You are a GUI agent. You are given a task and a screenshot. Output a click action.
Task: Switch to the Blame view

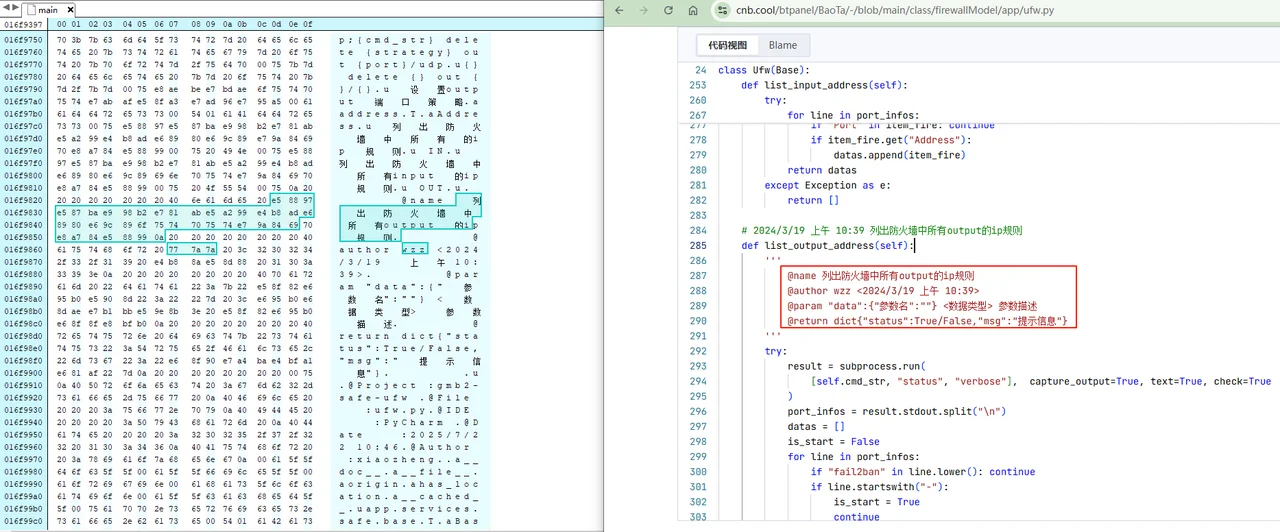783,45
